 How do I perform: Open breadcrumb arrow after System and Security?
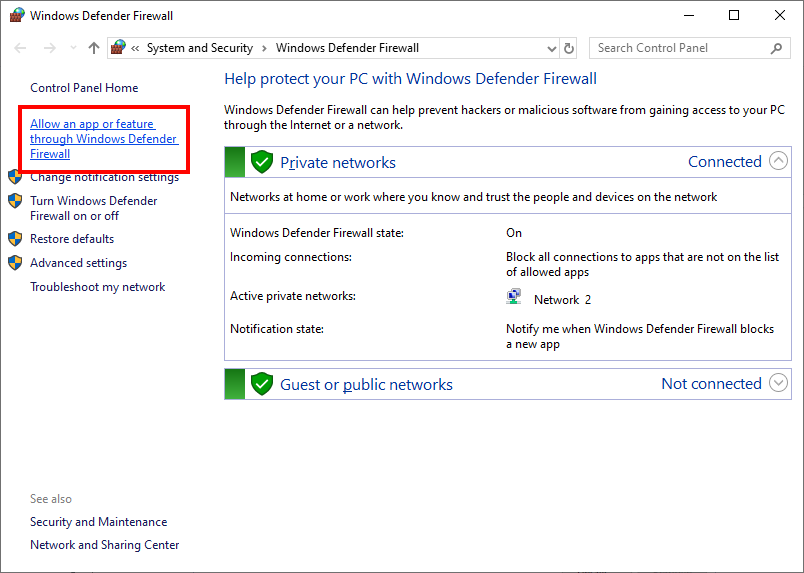tap(265, 49)
